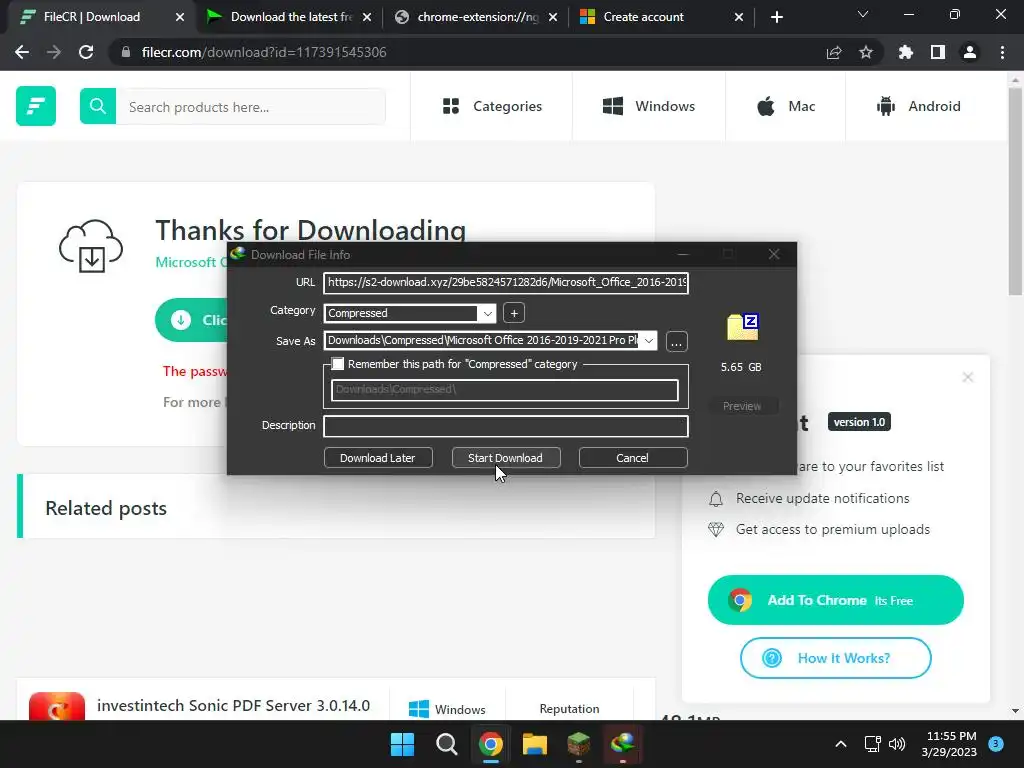Open the Chrome extensions puzzle icon
Viewport: 1024px width, 768px height.
tap(906, 52)
